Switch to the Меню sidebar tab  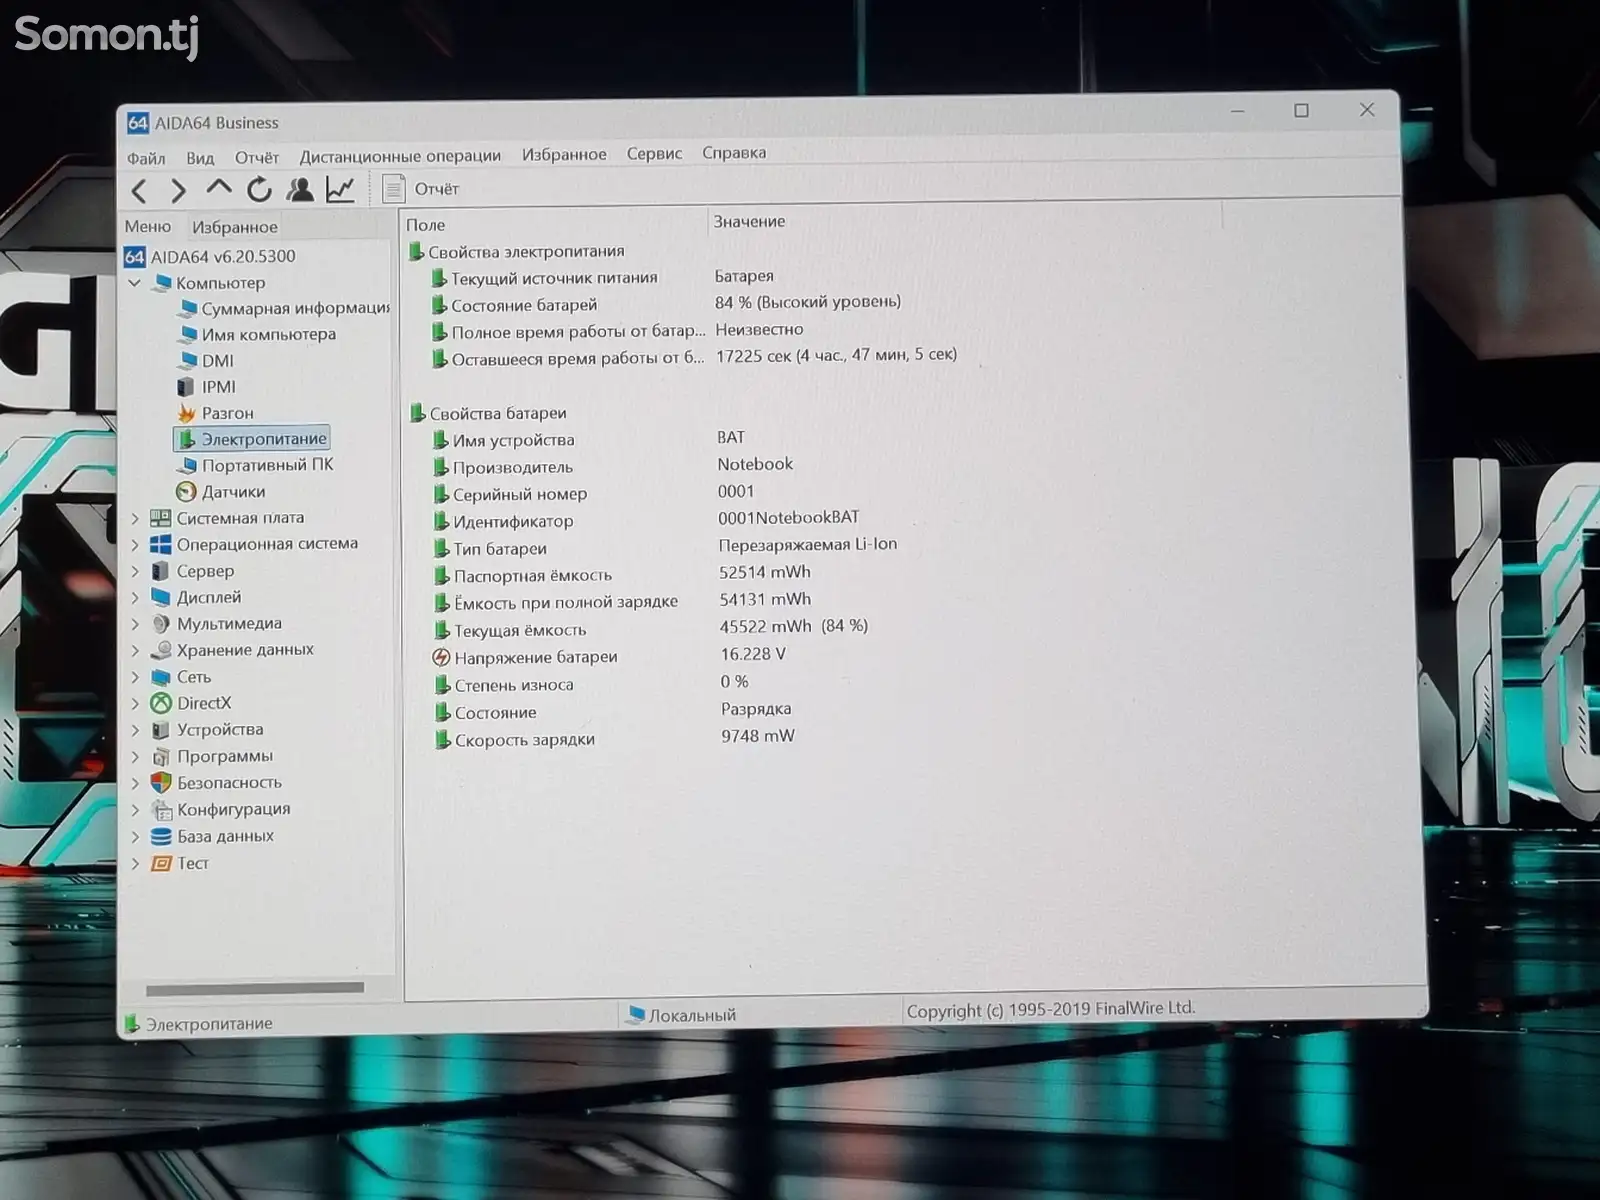tap(148, 226)
